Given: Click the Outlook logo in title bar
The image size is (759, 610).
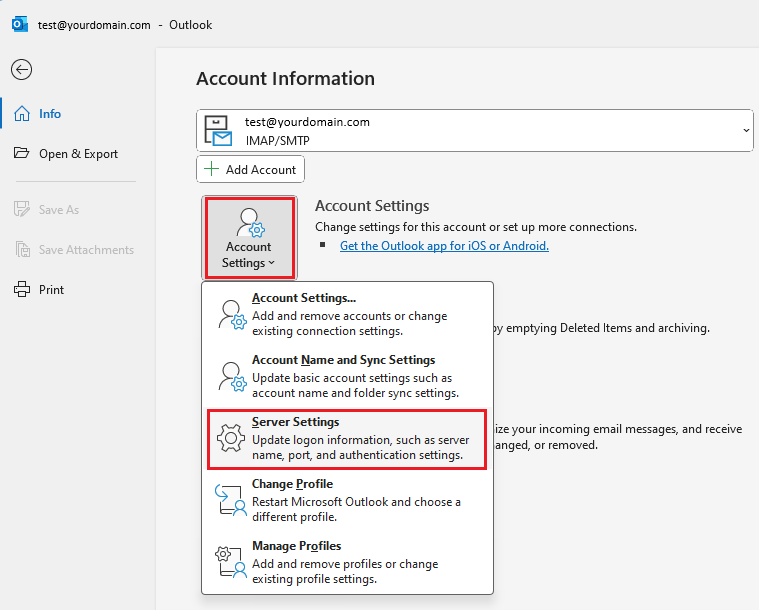Looking at the screenshot, I should 19,24.
